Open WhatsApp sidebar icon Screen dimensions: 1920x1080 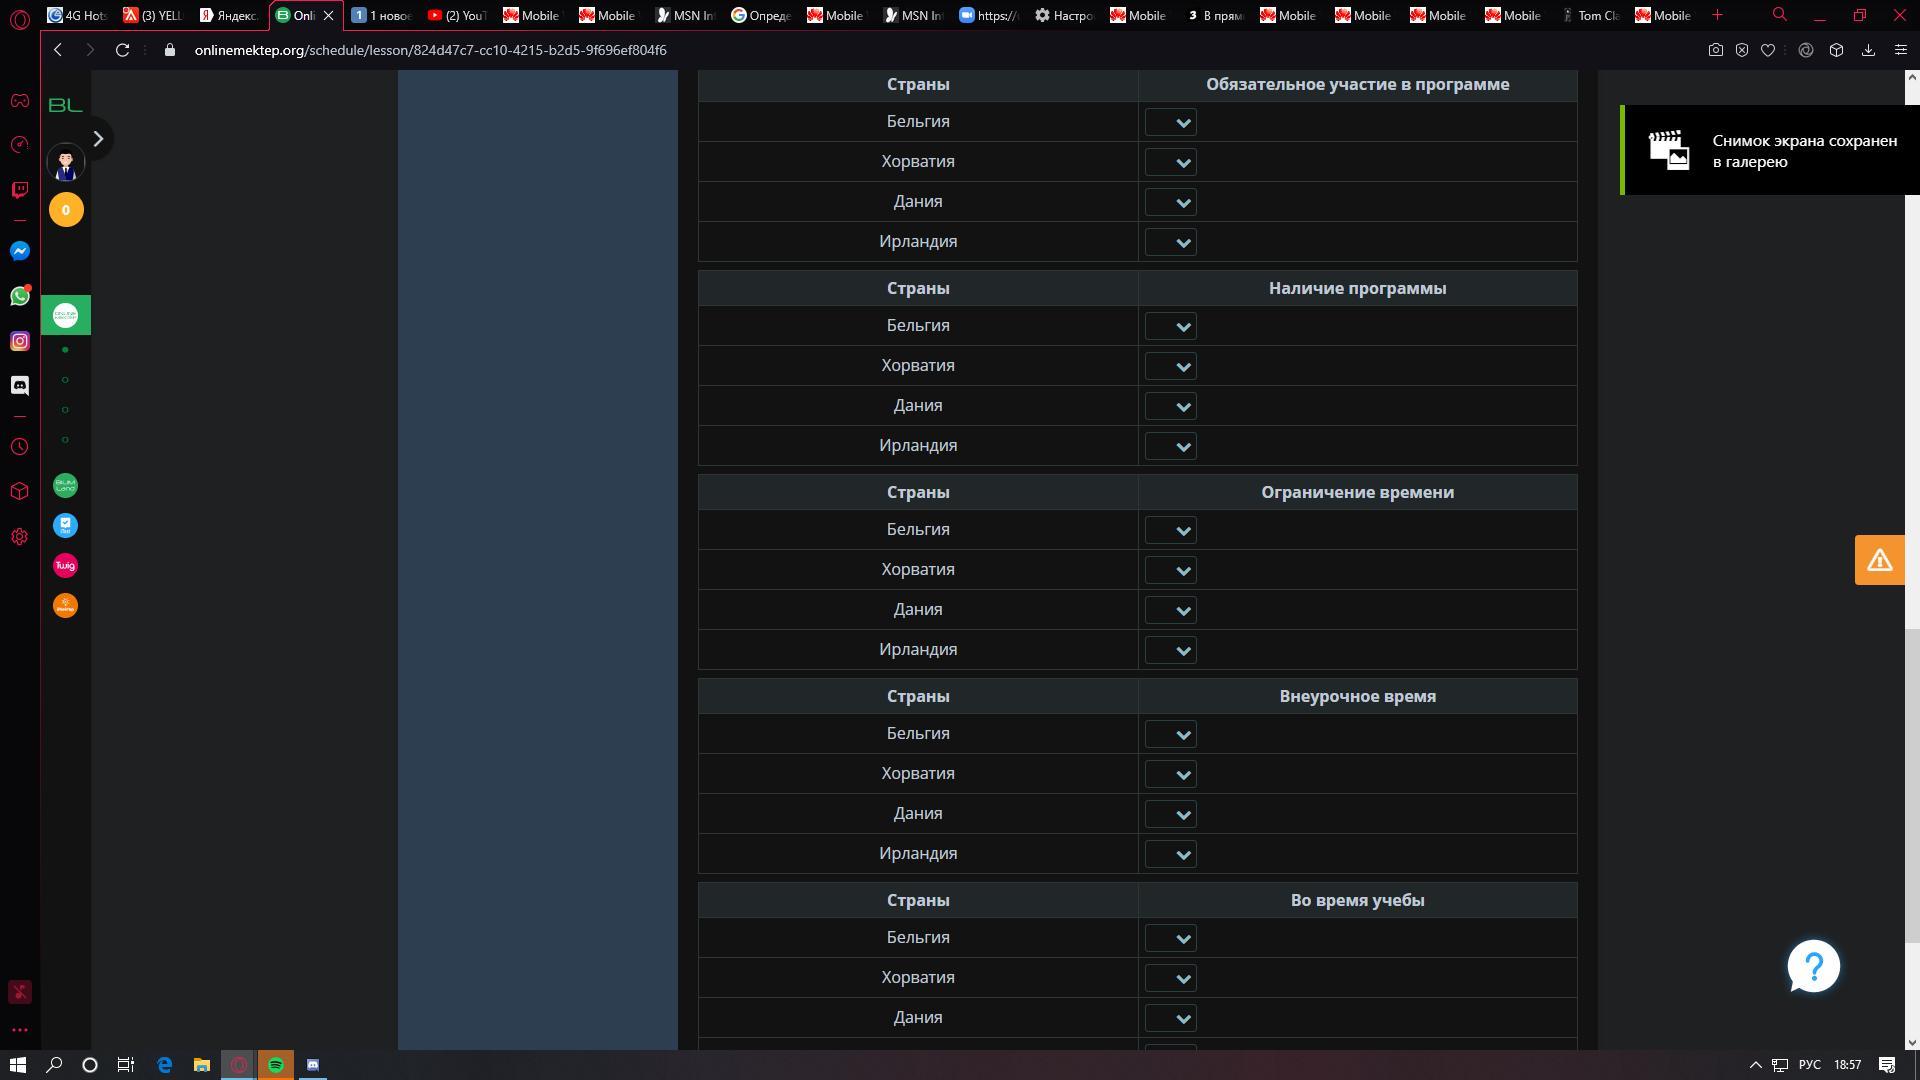[20, 296]
